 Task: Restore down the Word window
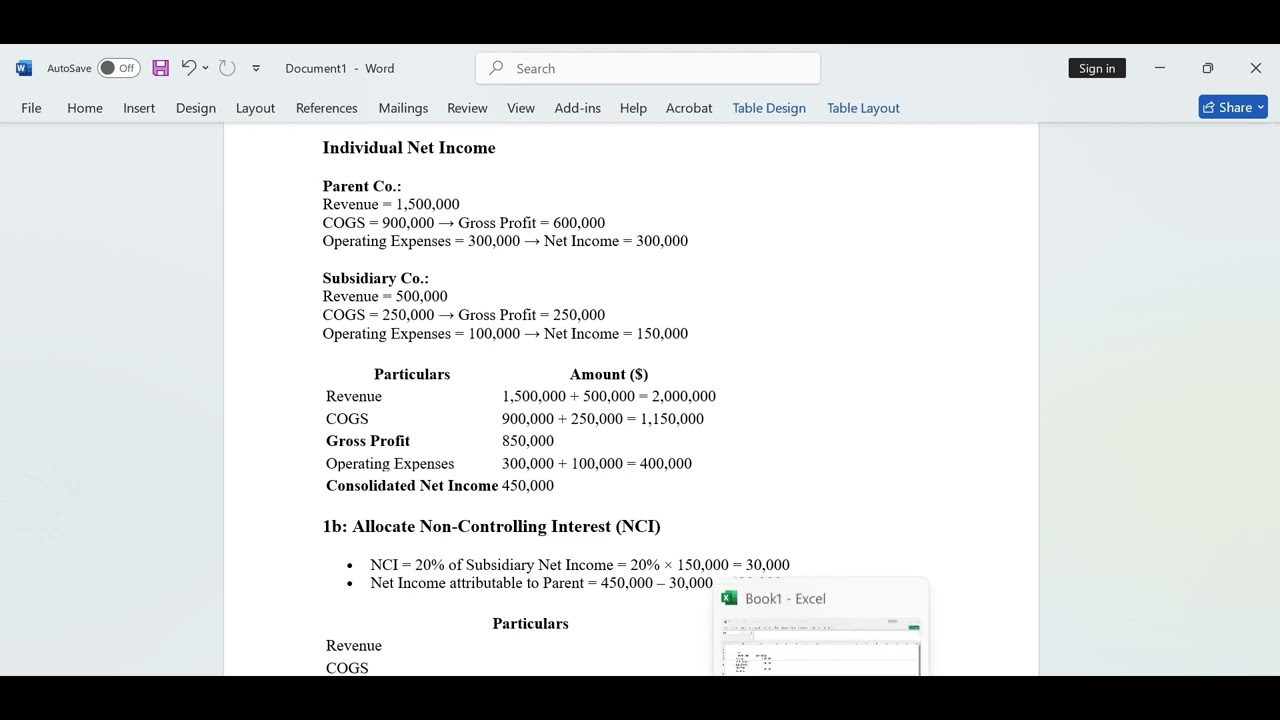pos(1208,68)
